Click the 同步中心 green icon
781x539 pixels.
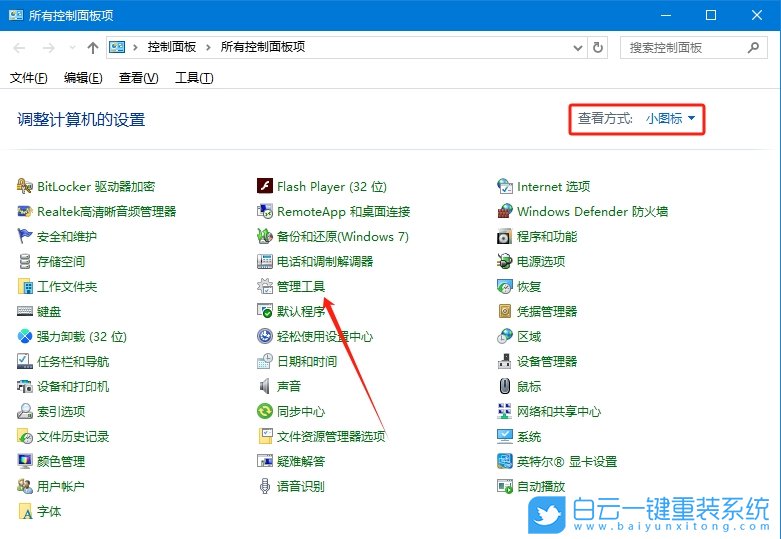click(x=264, y=411)
